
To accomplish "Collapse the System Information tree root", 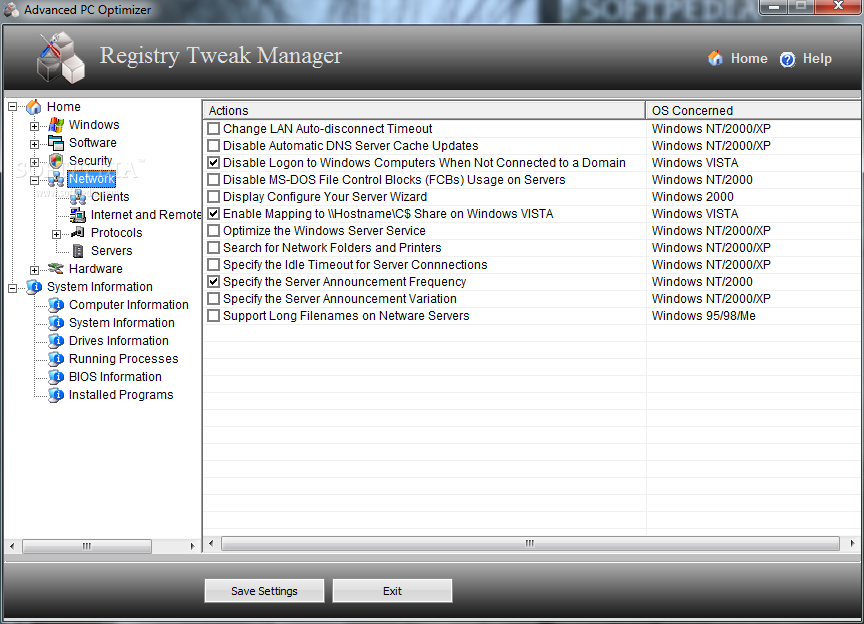I will coord(12,288).
